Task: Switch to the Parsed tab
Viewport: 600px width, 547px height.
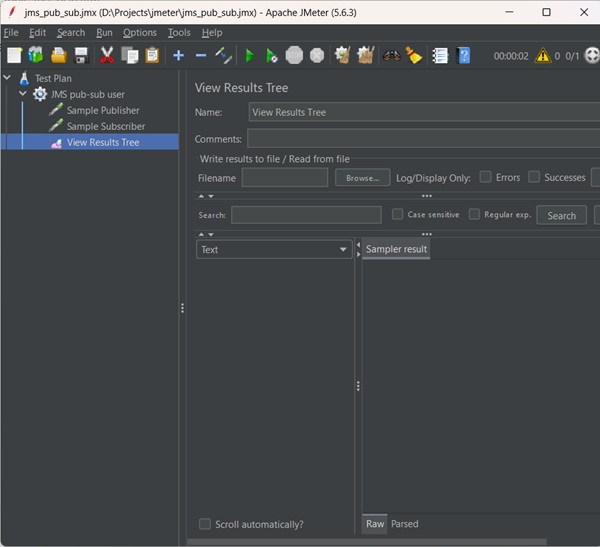Action: pyautogui.click(x=405, y=524)
